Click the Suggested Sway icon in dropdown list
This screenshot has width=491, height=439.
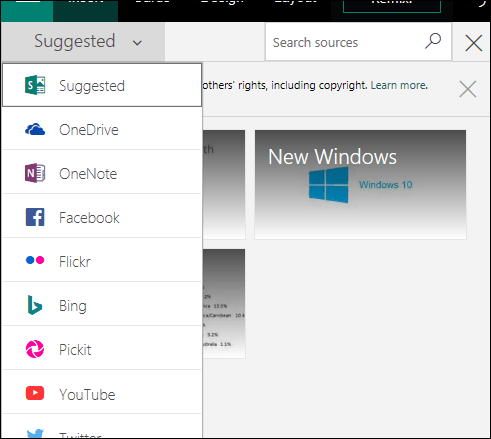click(x=35, y=85)
